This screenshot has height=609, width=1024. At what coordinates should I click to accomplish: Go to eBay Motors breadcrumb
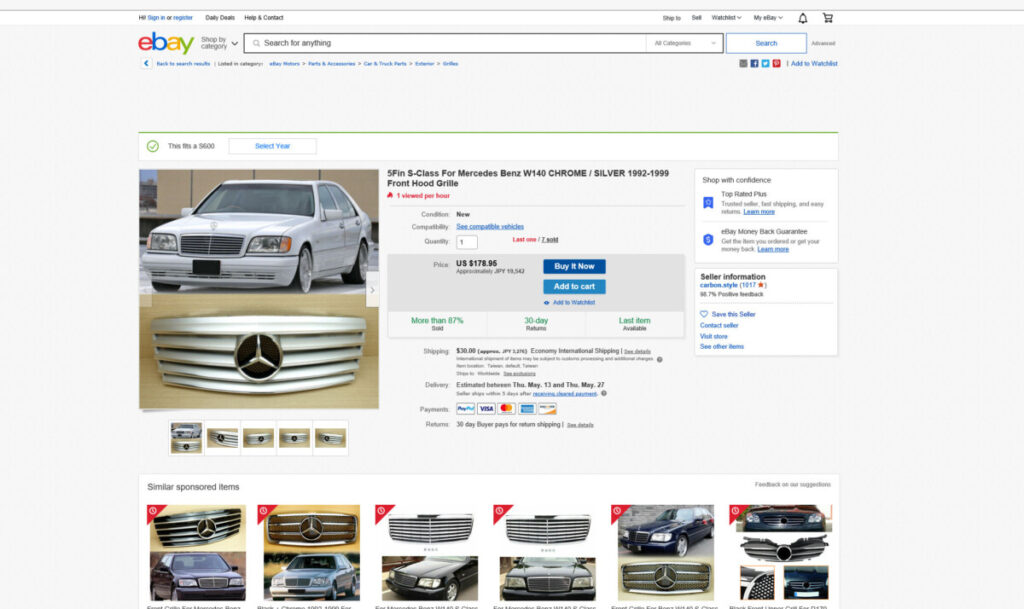[x=285, y=64]
